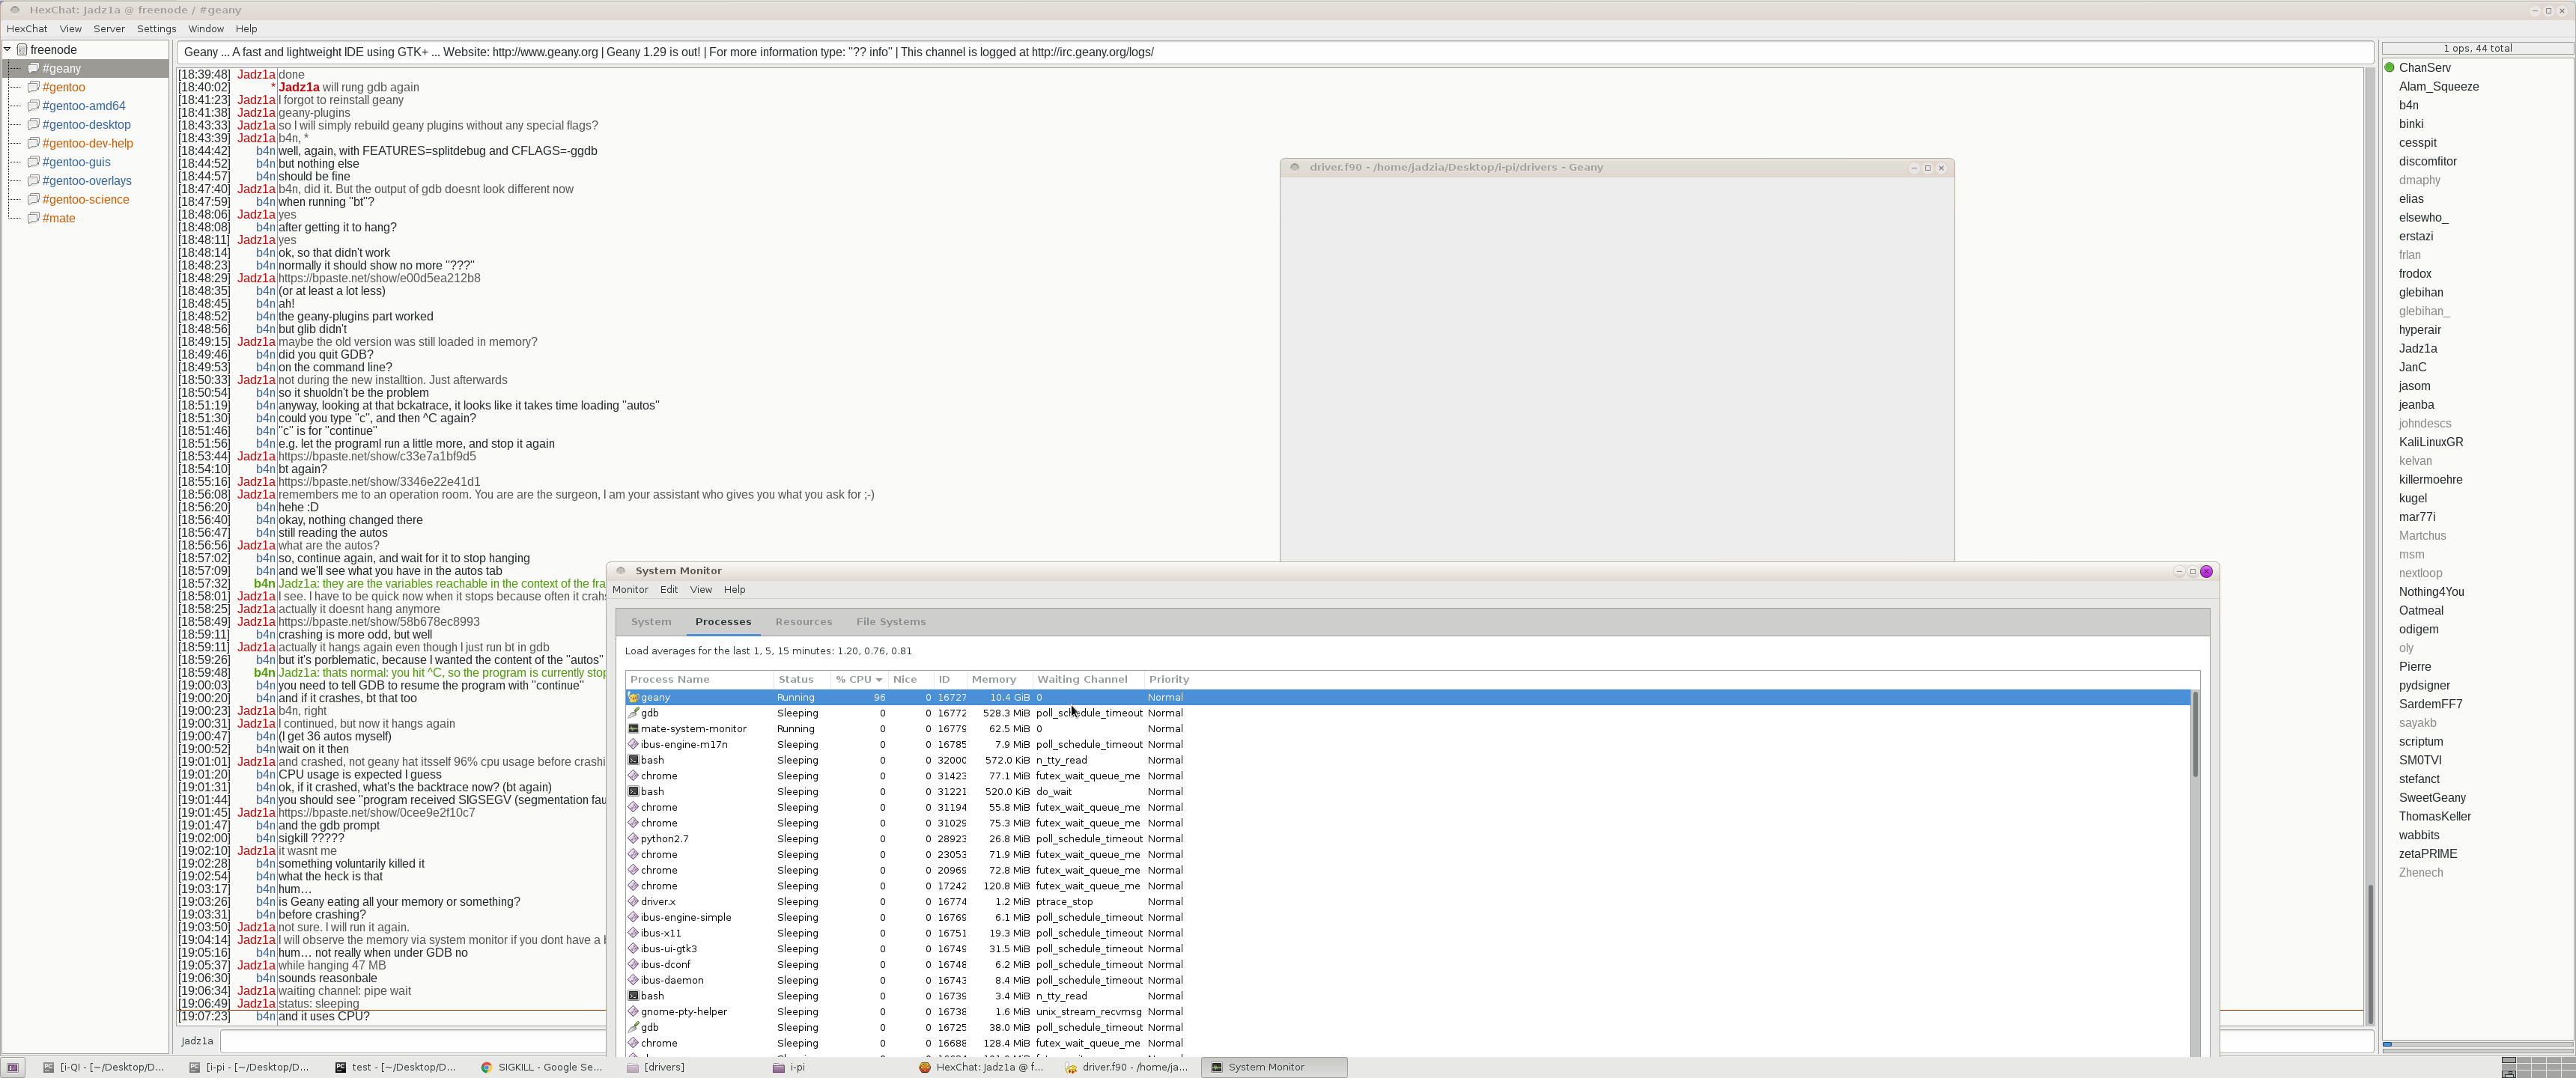Click ChanServ green status dot
Screen dimensions: 2576x1078
[2390, 68]
